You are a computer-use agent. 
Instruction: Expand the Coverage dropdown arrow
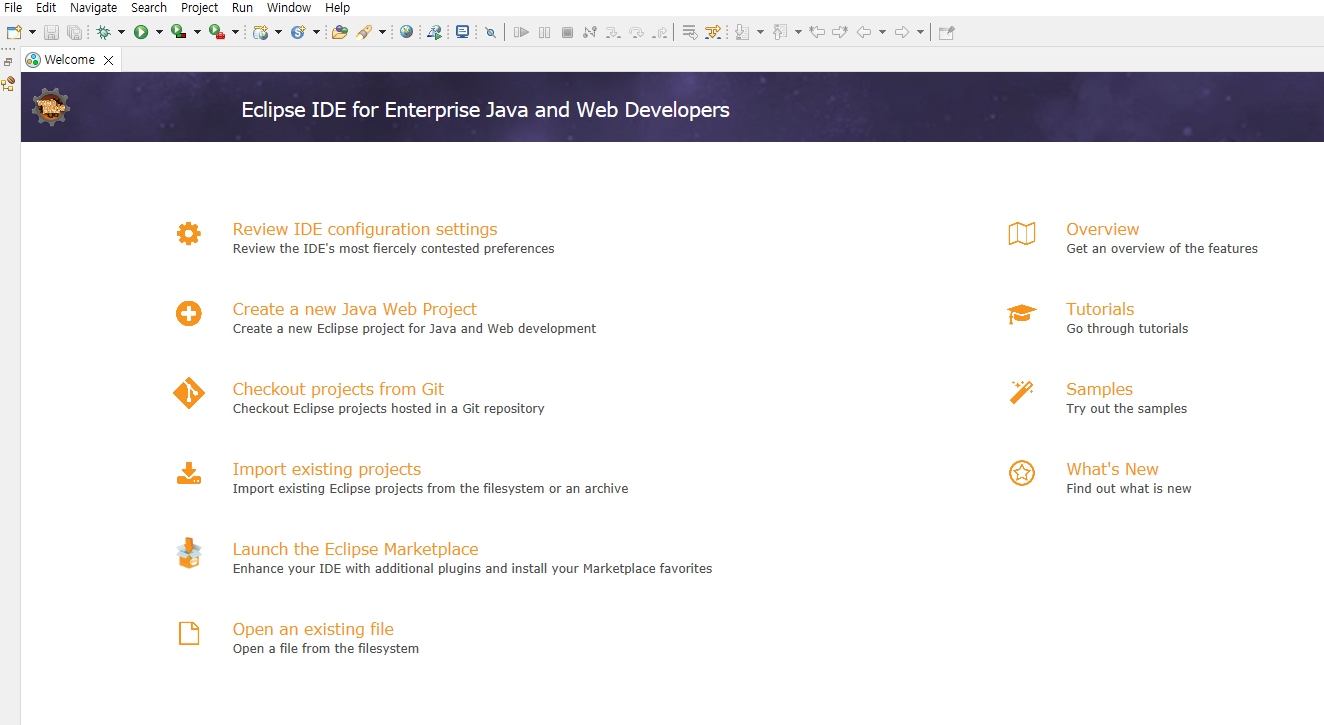(x=197, y=32)
